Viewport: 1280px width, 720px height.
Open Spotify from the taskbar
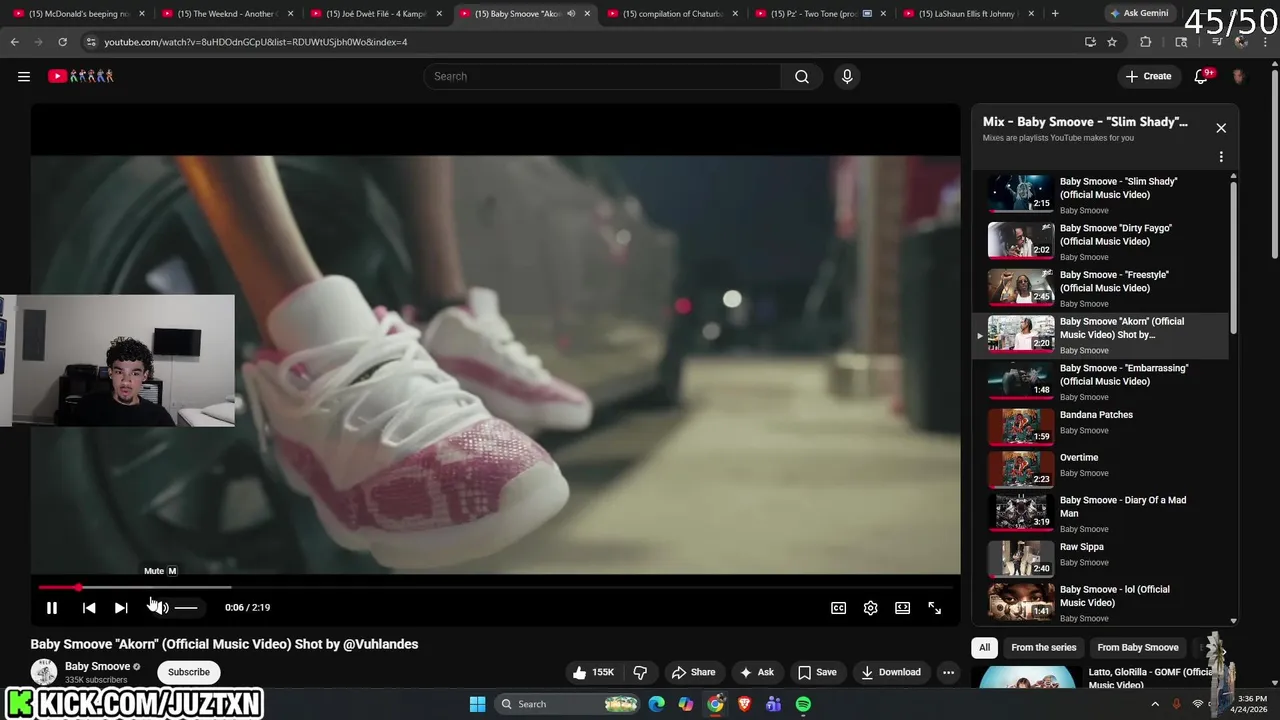(x=803, y=704)
